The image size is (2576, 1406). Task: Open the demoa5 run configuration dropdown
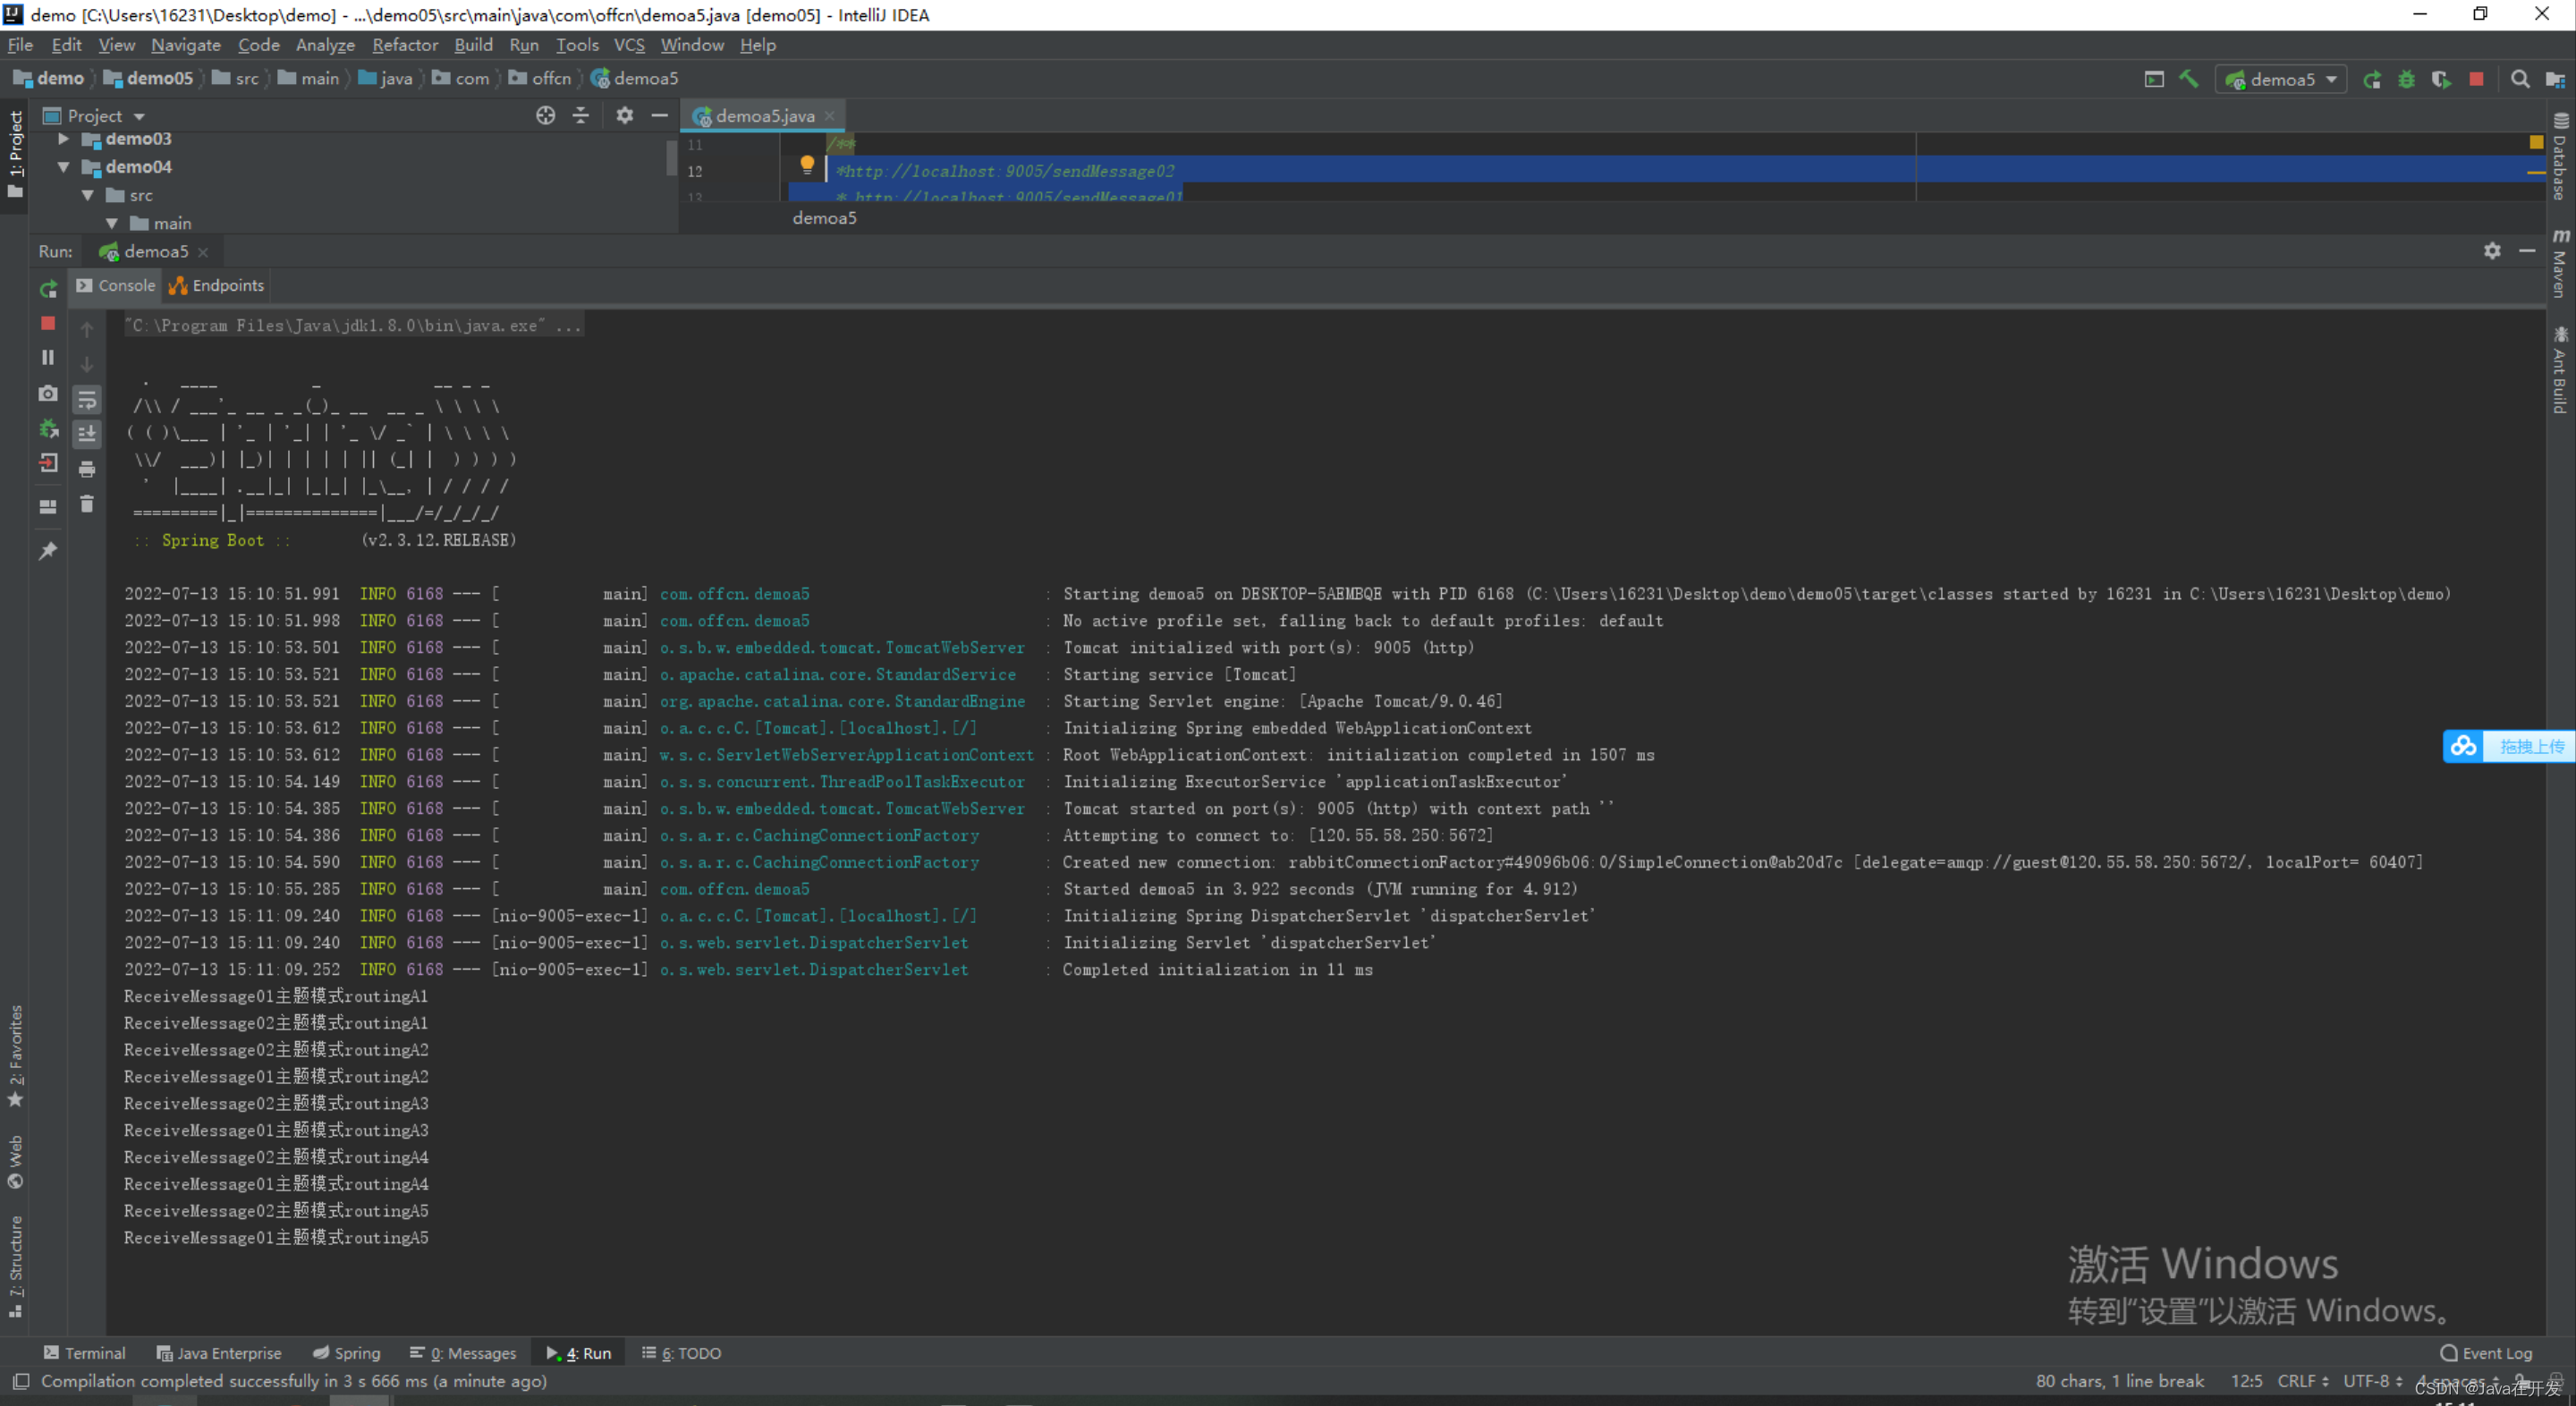(2281, 79)
